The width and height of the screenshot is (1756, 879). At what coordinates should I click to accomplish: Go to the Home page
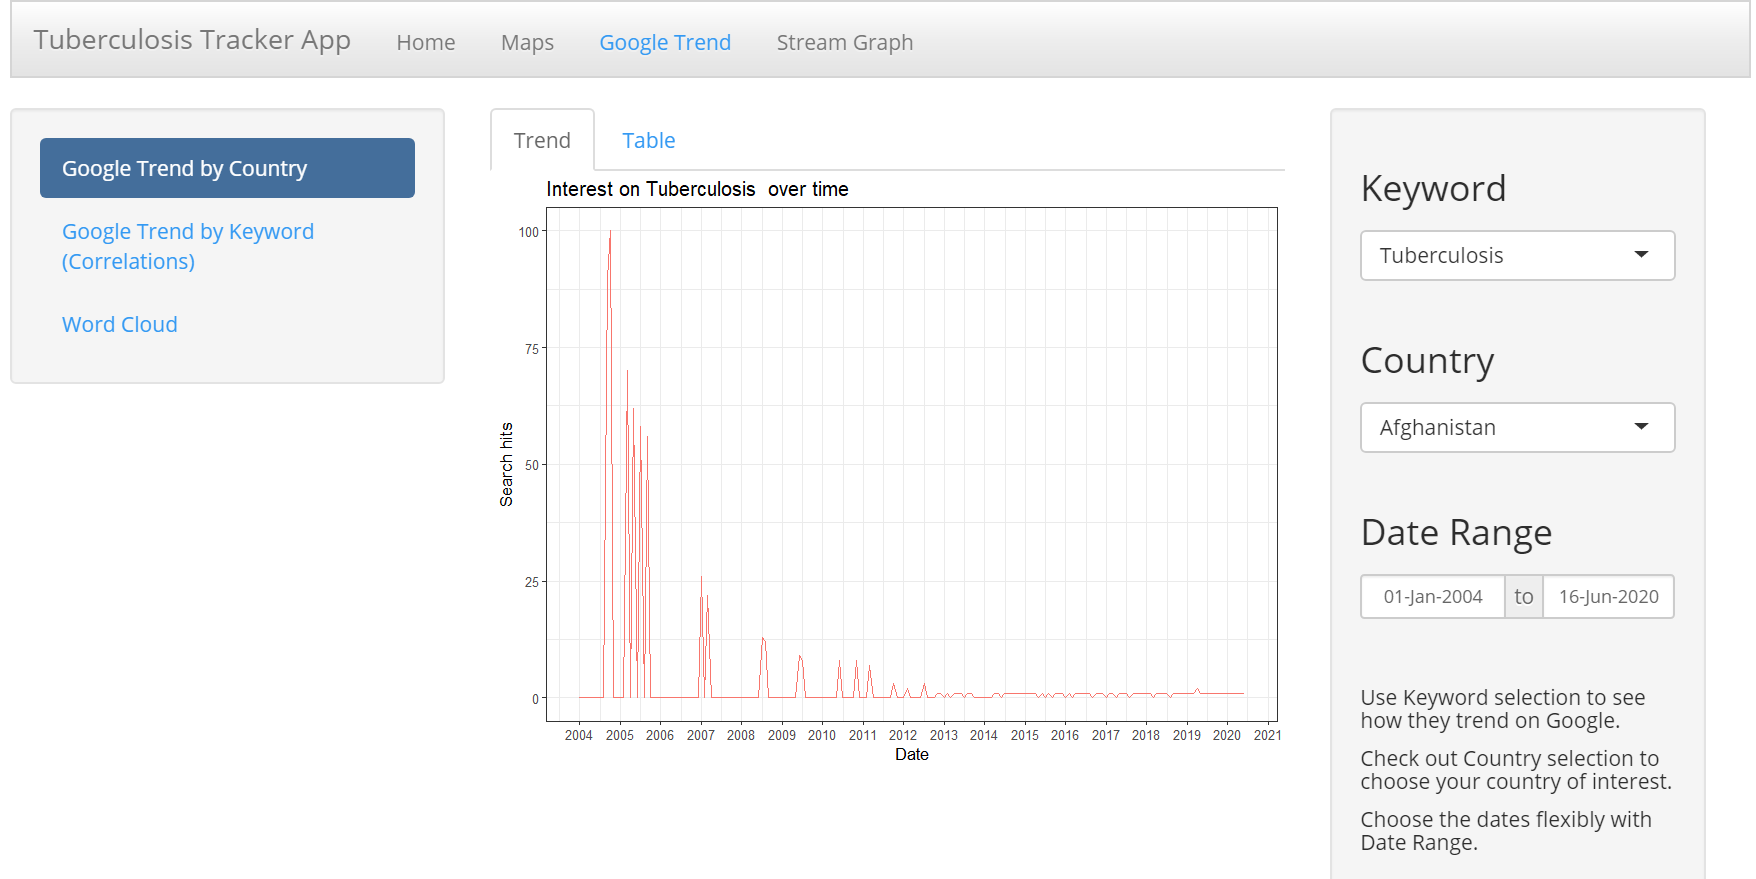coord(426,42)
